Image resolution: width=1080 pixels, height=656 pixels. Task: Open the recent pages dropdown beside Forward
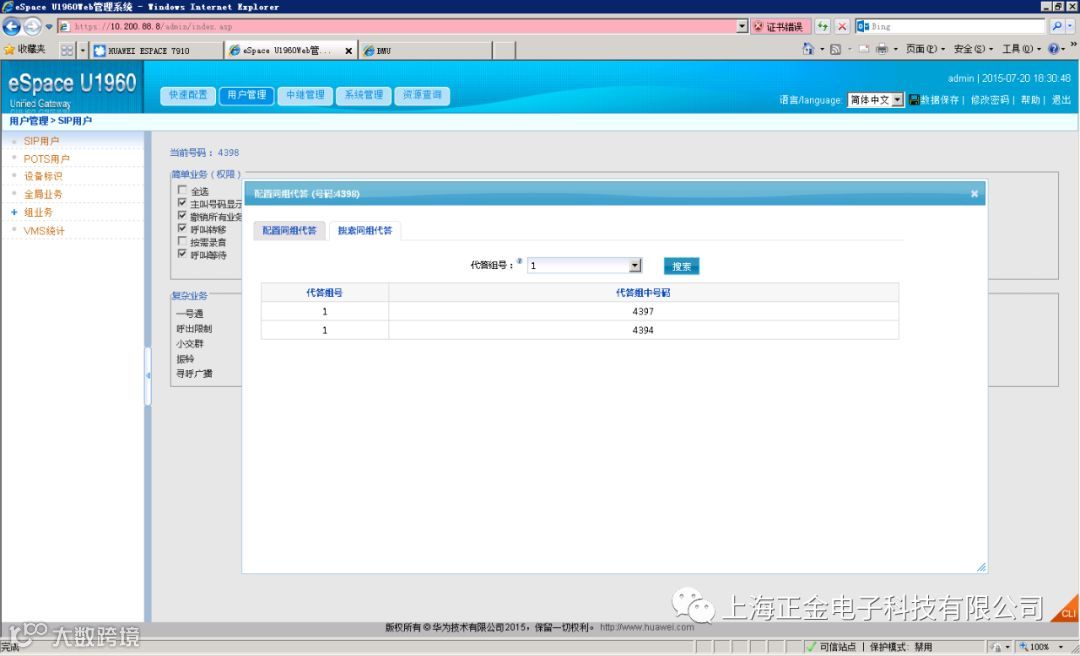(x=49, y=27)
